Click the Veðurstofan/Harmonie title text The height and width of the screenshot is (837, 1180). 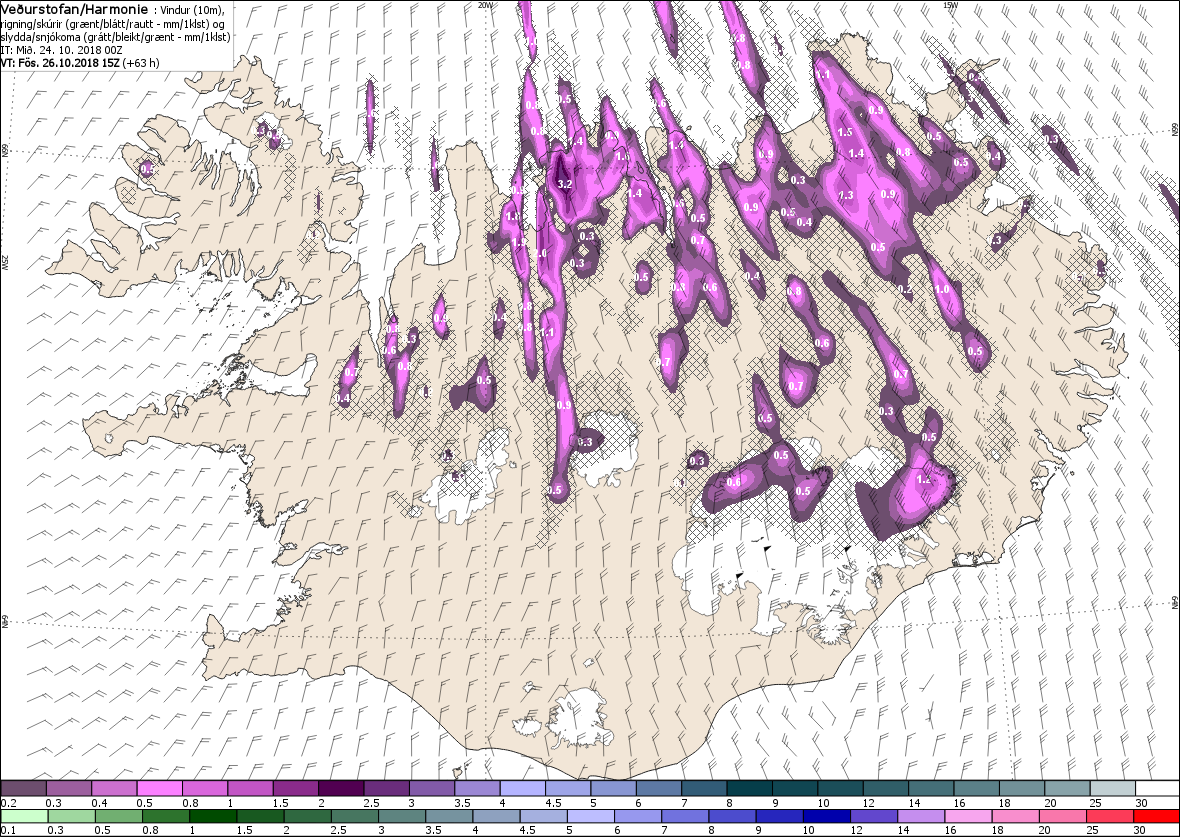pos(77,8)
